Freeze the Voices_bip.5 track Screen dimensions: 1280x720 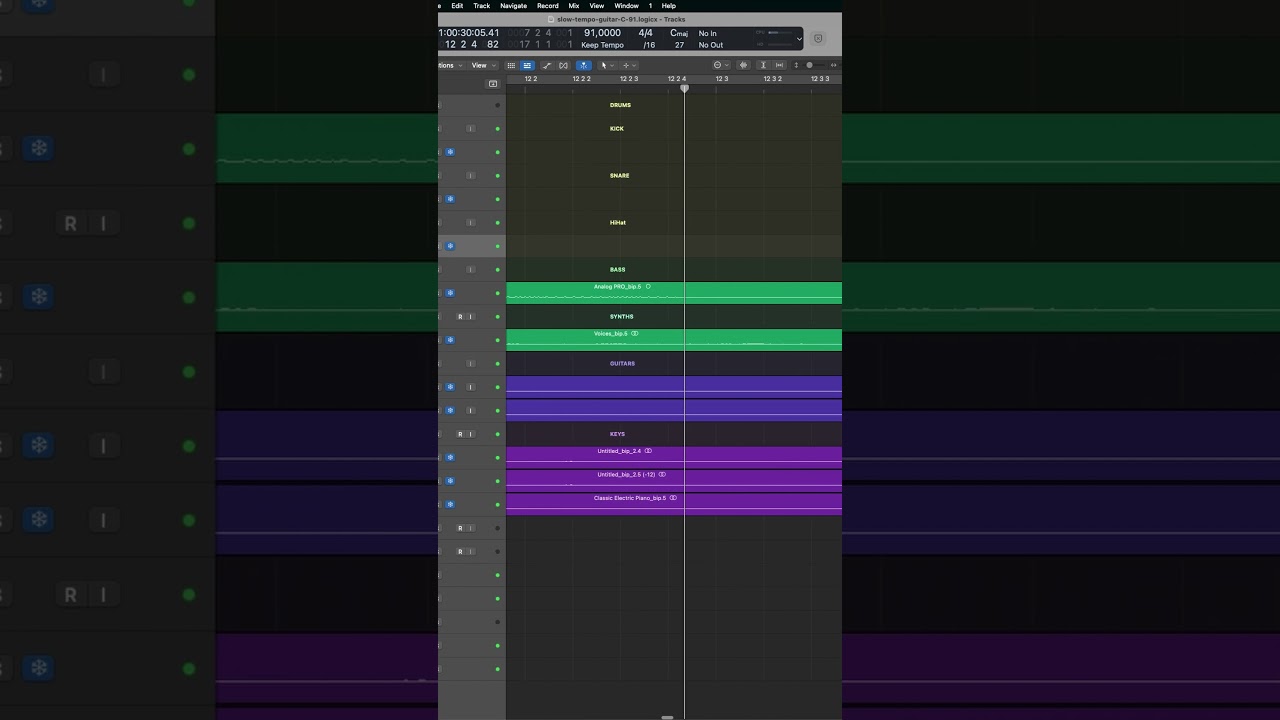[x=450, y=340]
